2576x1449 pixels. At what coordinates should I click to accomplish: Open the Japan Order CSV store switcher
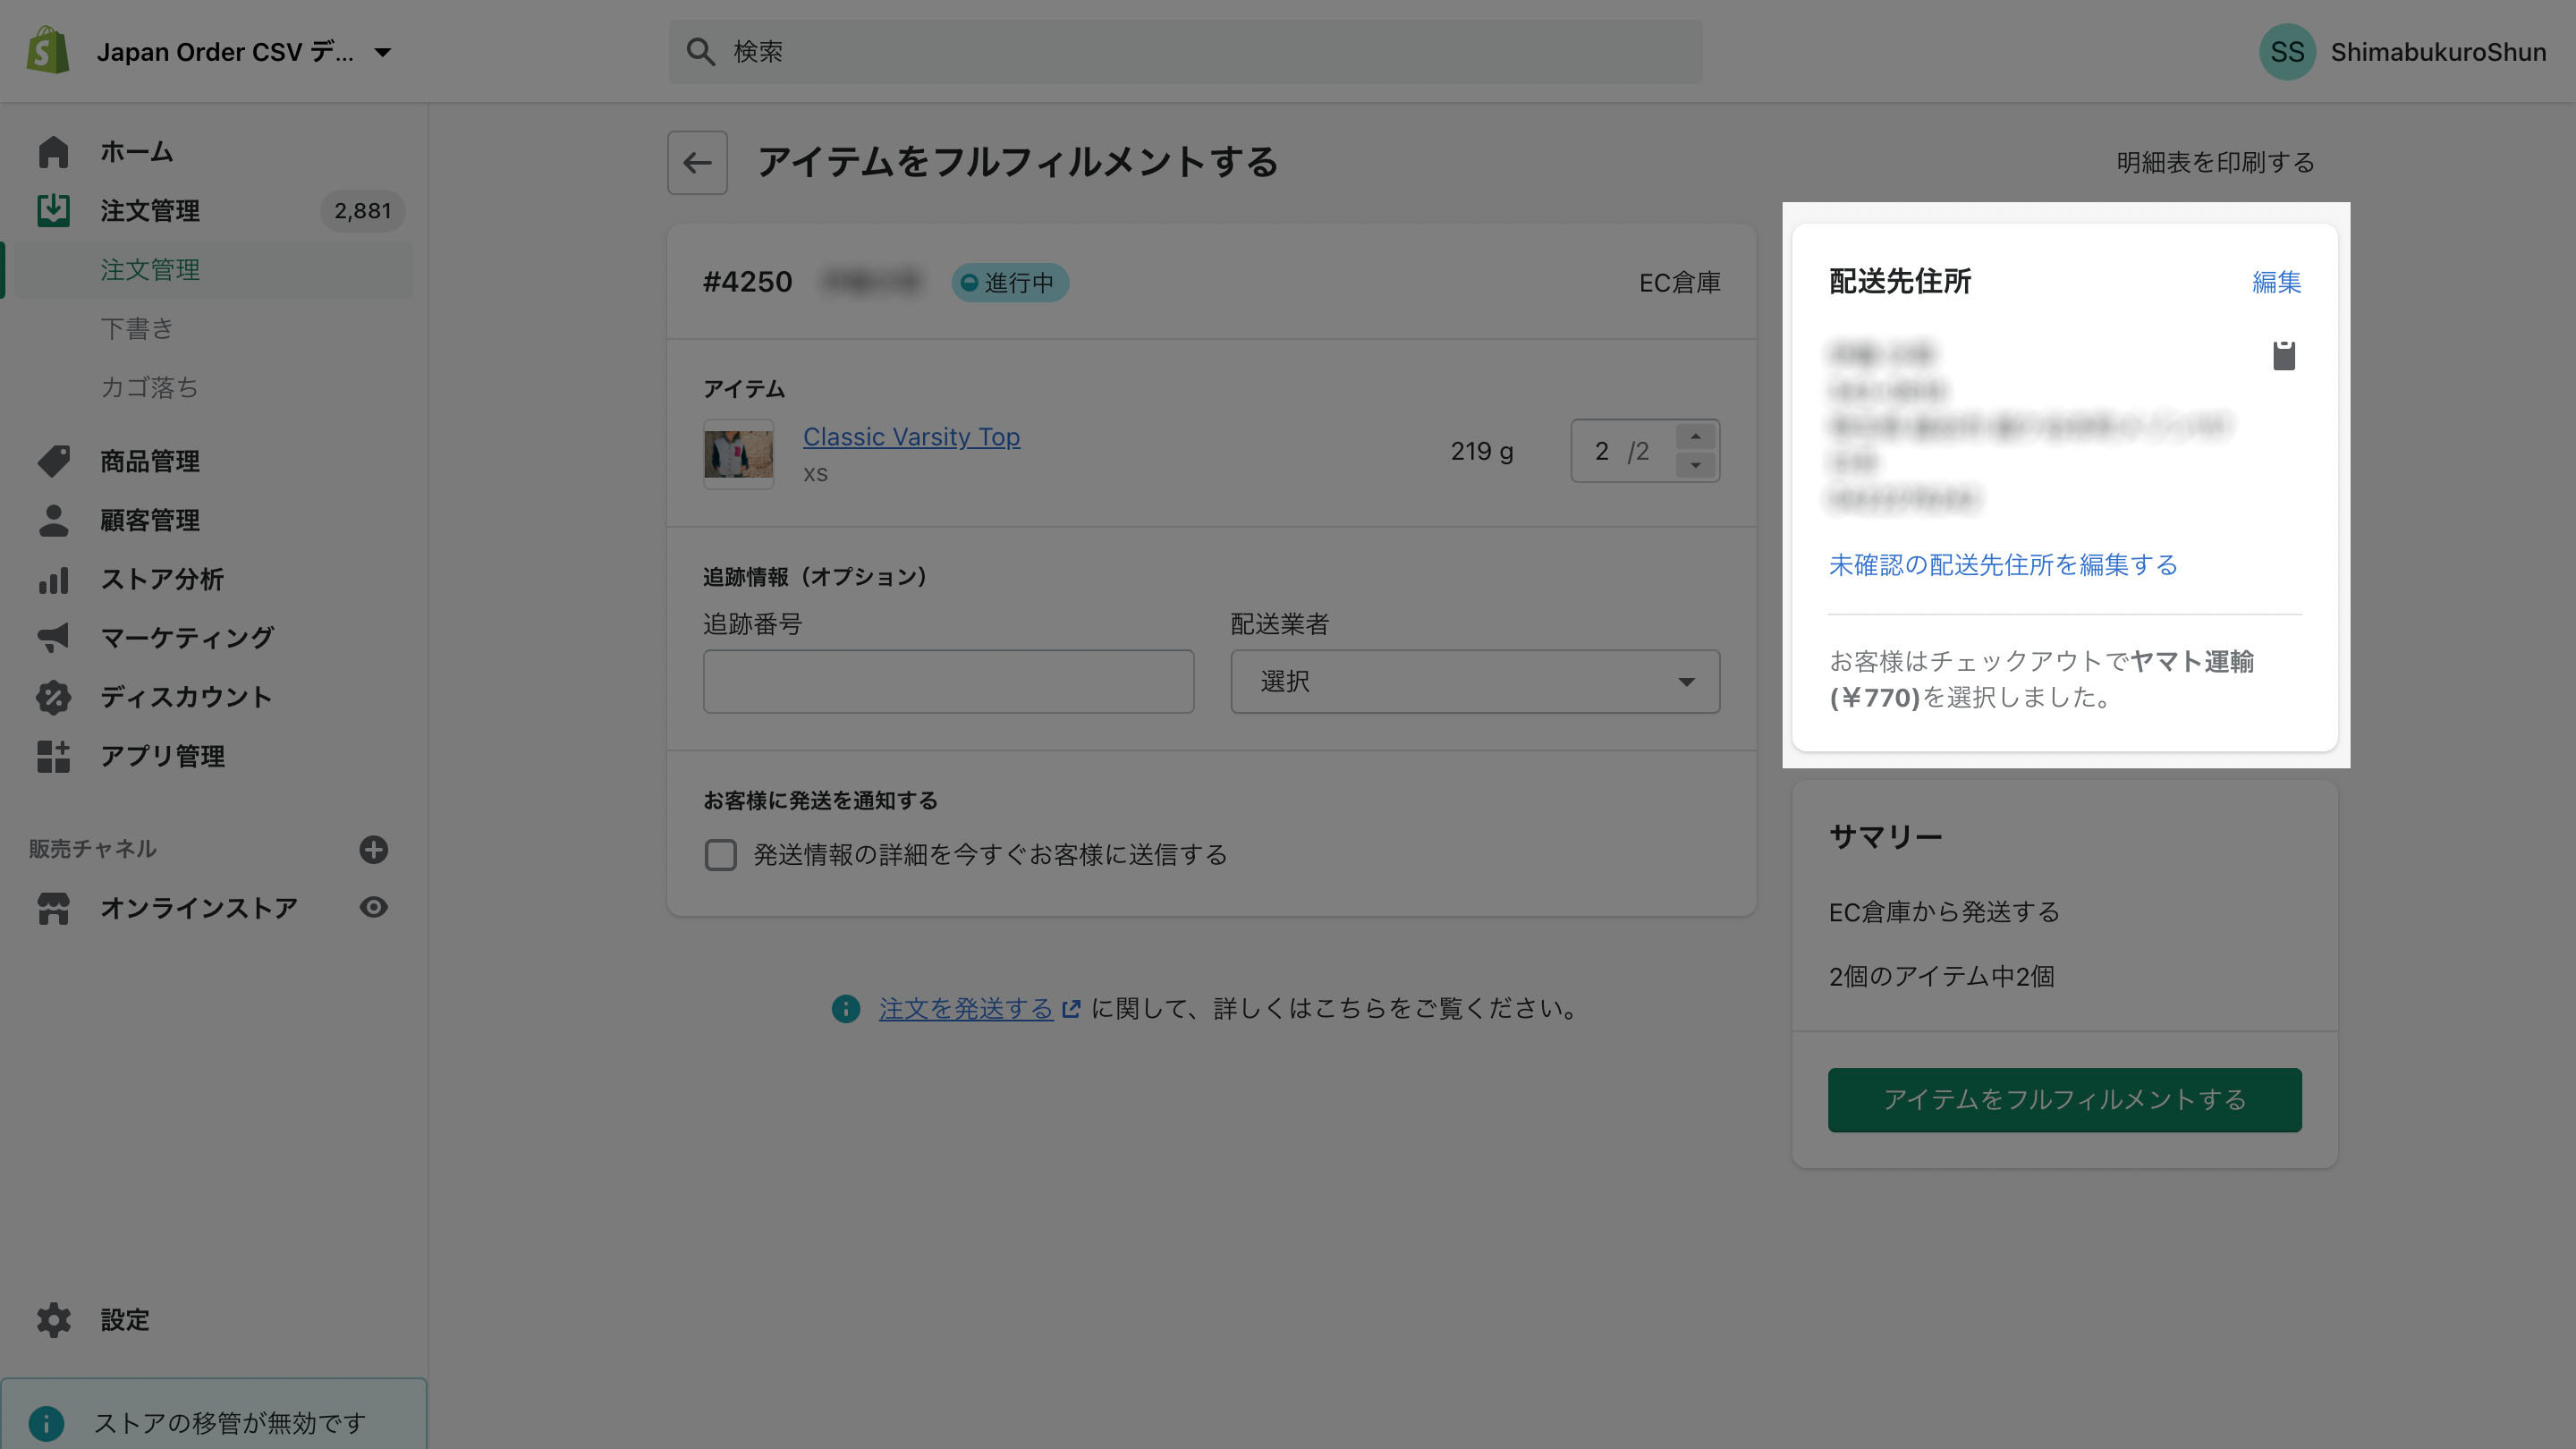244,52
